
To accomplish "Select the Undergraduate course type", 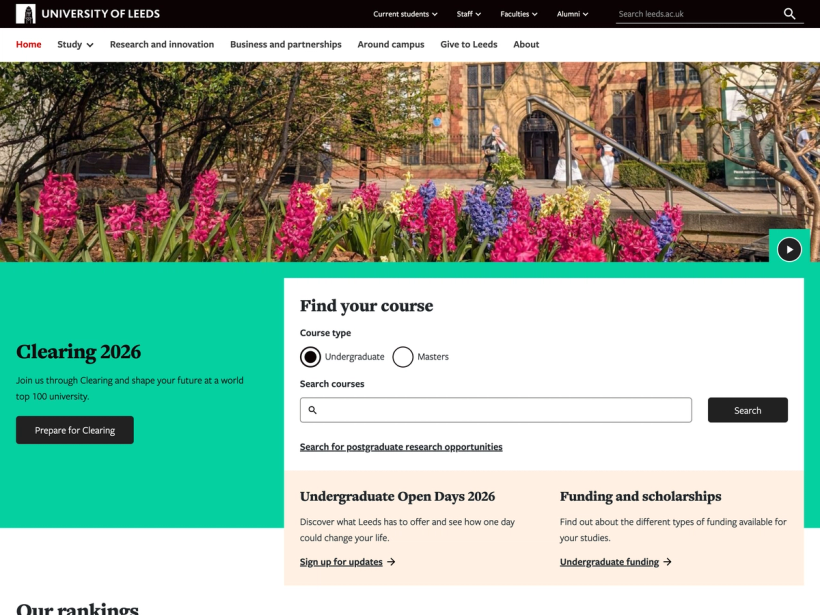I will [x=310, y=357].
